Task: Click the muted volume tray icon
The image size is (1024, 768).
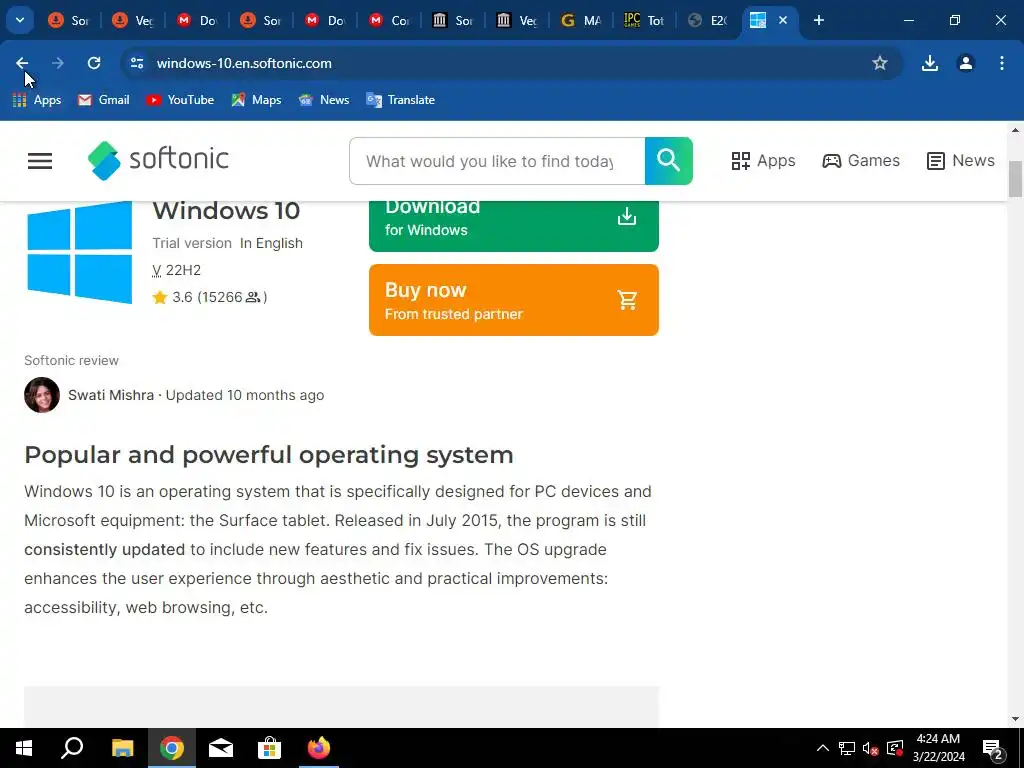Action: (x=870, y=748)
